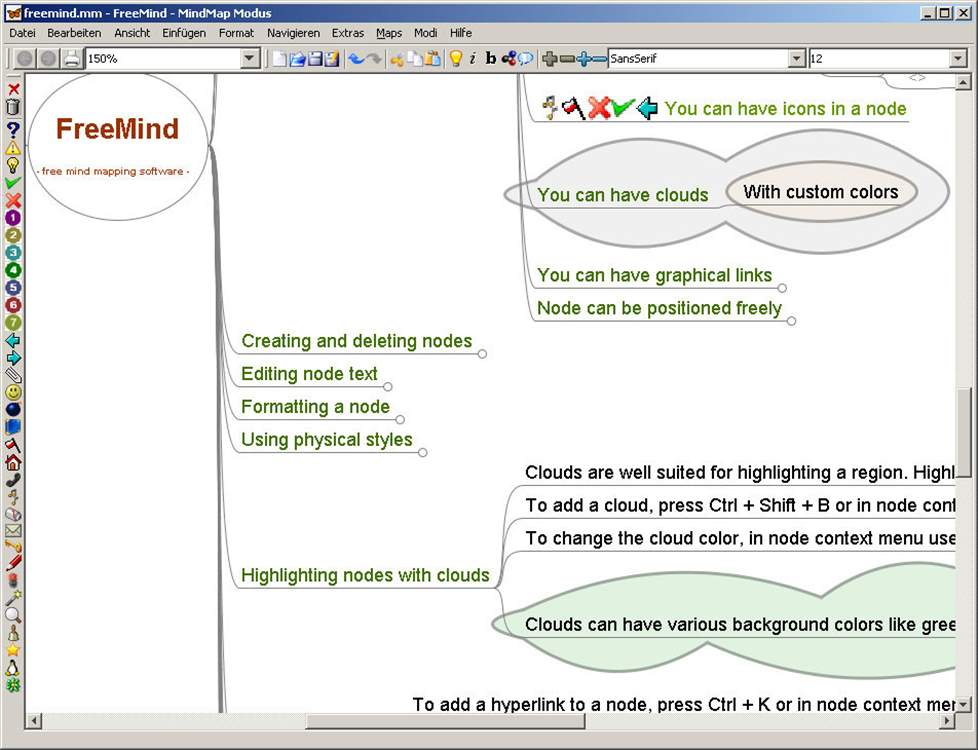Viewport: 978px width, 750px height.
Task: Select 'You can have icons in a node' text
Action: tap(785, 109)
